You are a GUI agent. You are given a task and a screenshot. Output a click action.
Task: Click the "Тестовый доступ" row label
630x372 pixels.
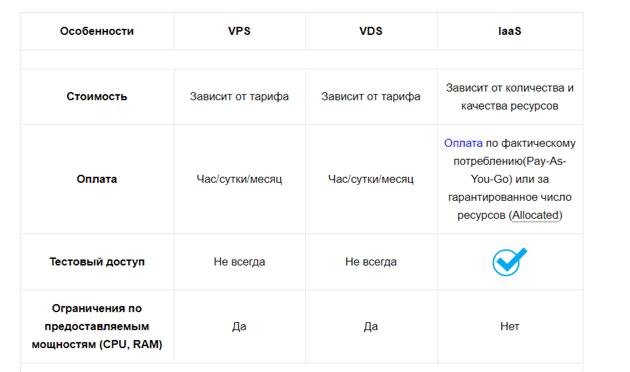tap(97, 262)
